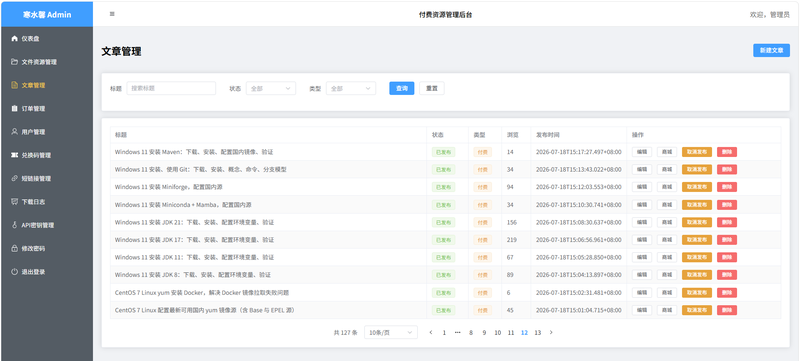Click 重置 to clear the filters
The width and height of the screenshot is (800, 361).
point(432,88)
